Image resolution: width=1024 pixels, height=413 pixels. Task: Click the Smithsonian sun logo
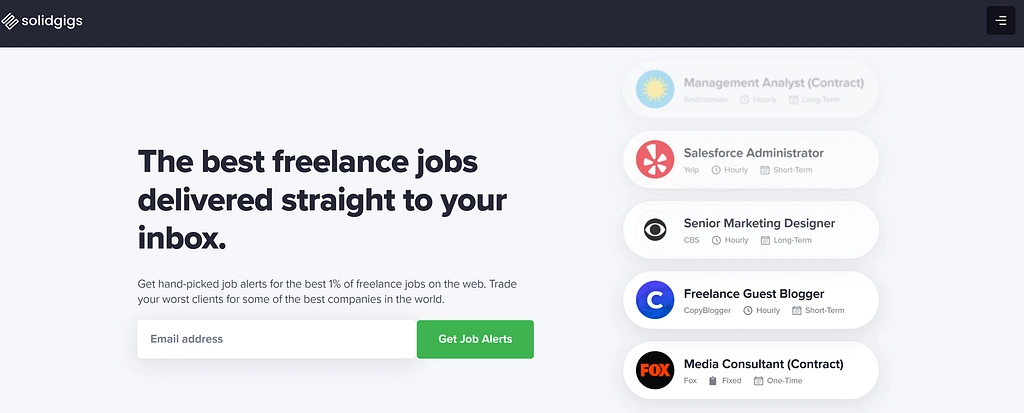coord(655,89)
